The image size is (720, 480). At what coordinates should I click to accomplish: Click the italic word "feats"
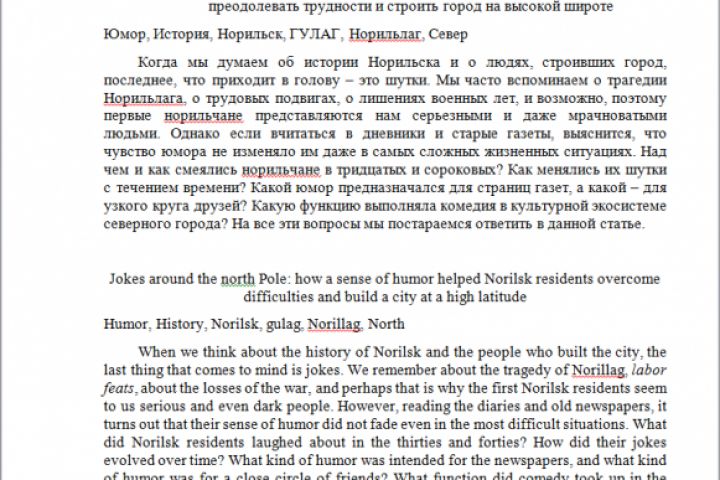(120, 388)
